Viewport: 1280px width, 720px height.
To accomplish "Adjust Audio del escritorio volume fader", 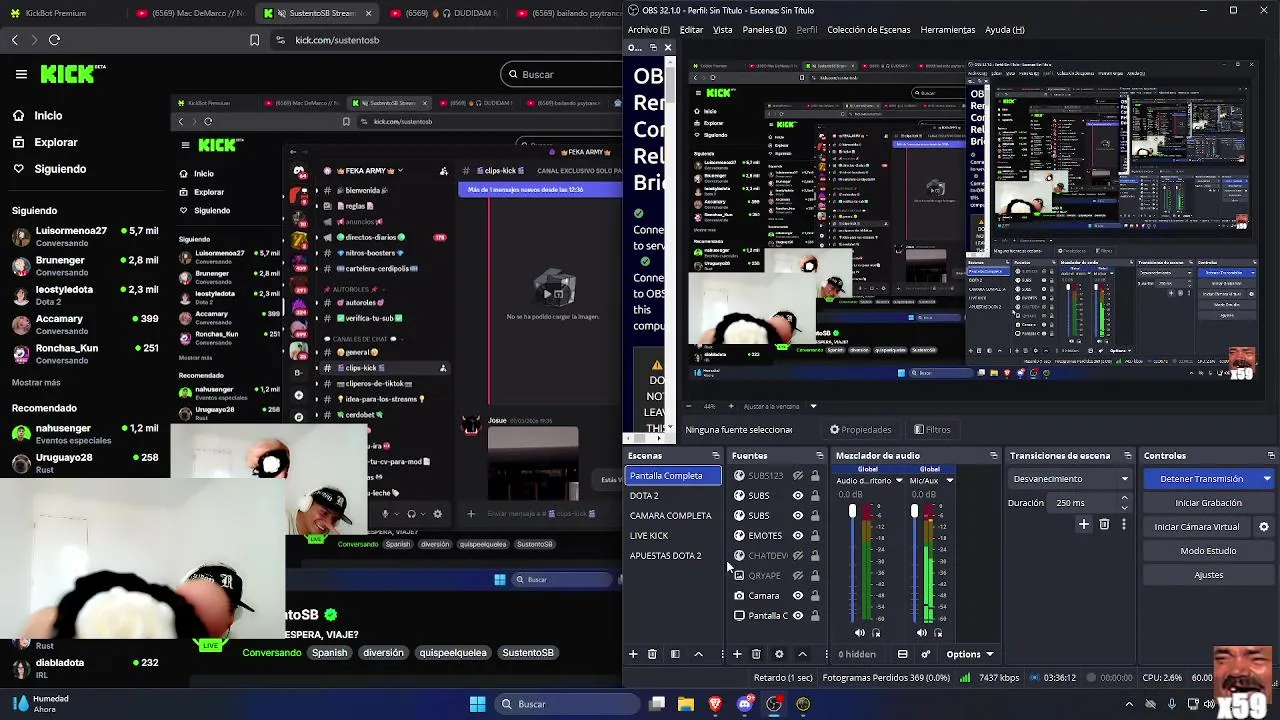I will 853,512.
